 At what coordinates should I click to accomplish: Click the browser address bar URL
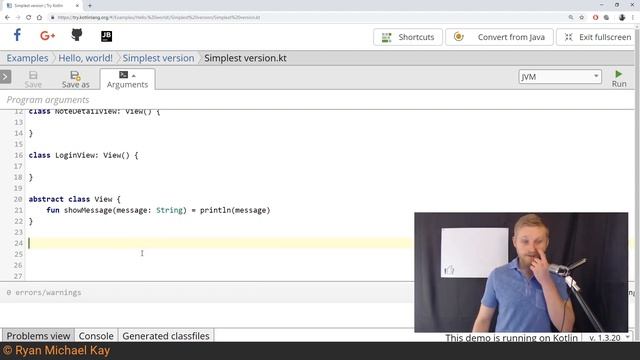pos(158,18)
